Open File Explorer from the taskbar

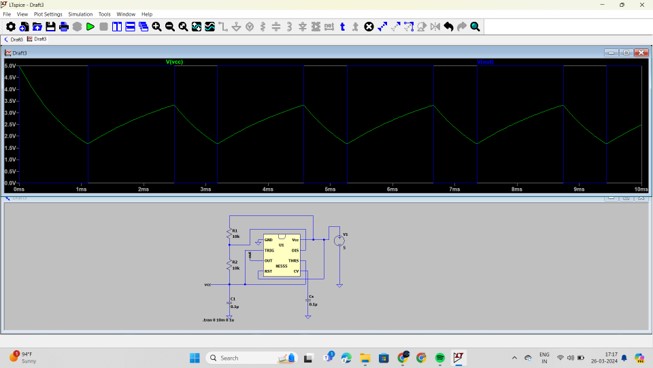tap(365, 358)
